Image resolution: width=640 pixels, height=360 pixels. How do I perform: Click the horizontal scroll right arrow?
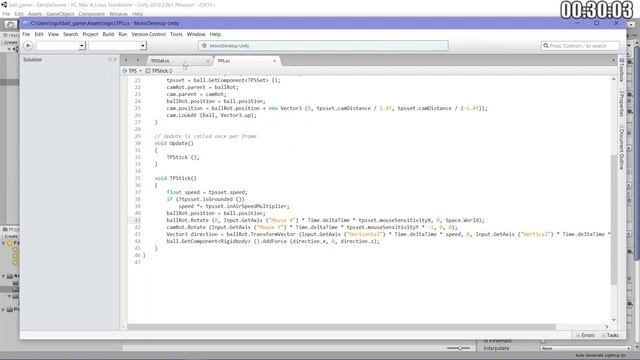(606, 327)
